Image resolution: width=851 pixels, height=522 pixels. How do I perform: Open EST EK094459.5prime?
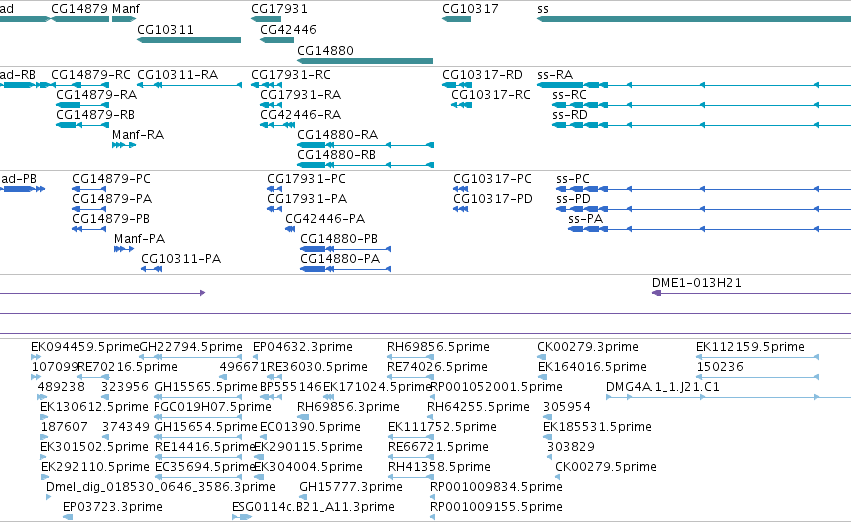(x=85, y=347)
